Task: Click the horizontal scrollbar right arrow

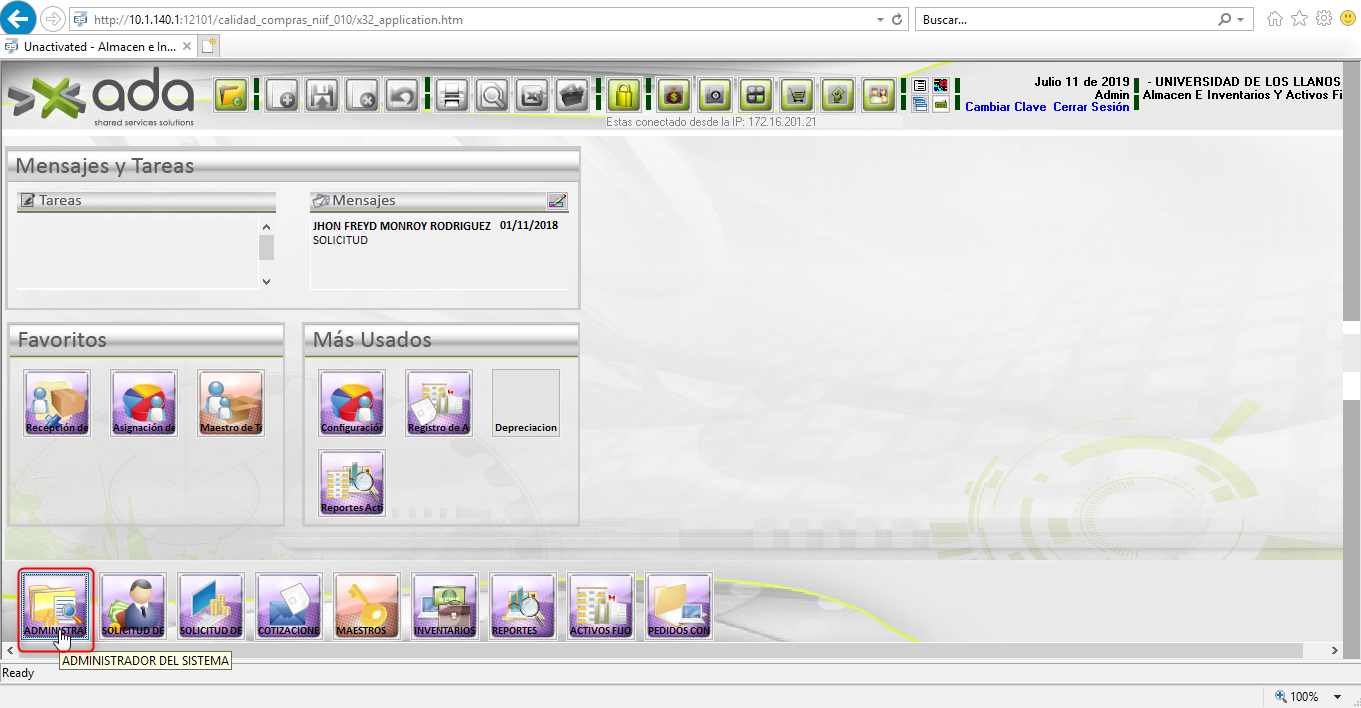Action: coord(1334,650)
